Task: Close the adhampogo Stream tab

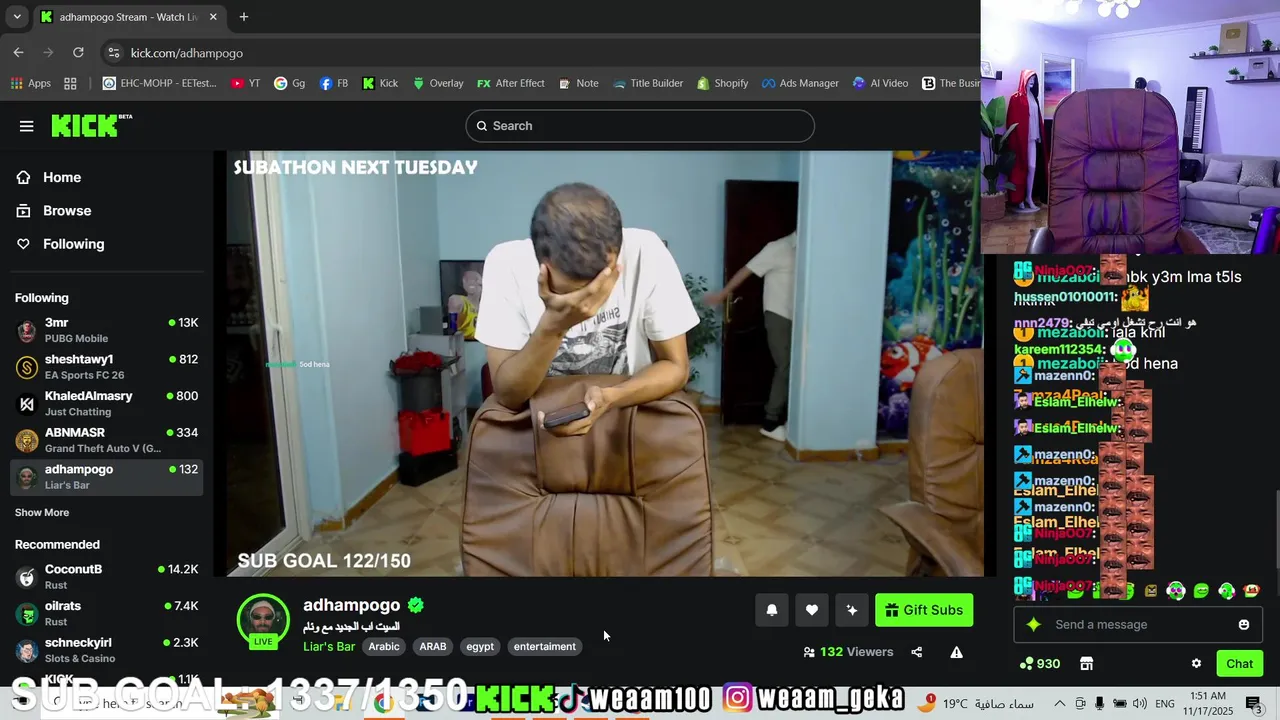Action: tap(213, 17)
